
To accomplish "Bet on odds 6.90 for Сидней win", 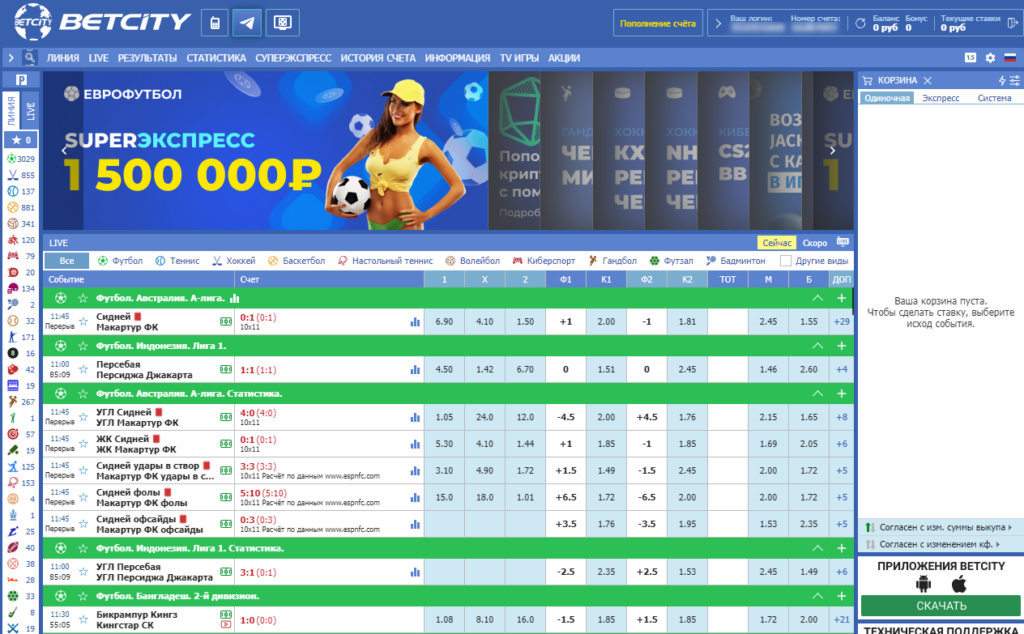I will [444, 322].
